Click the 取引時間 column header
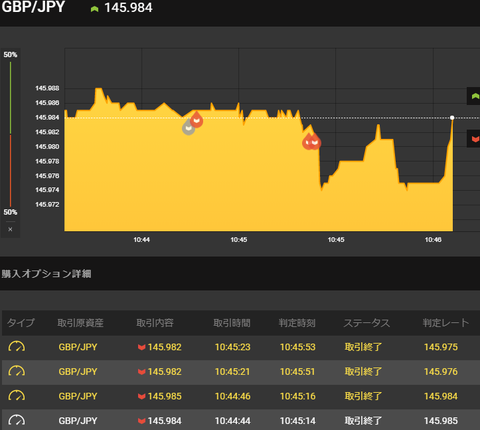Screen dimensions: 480x430 [232, 323]
